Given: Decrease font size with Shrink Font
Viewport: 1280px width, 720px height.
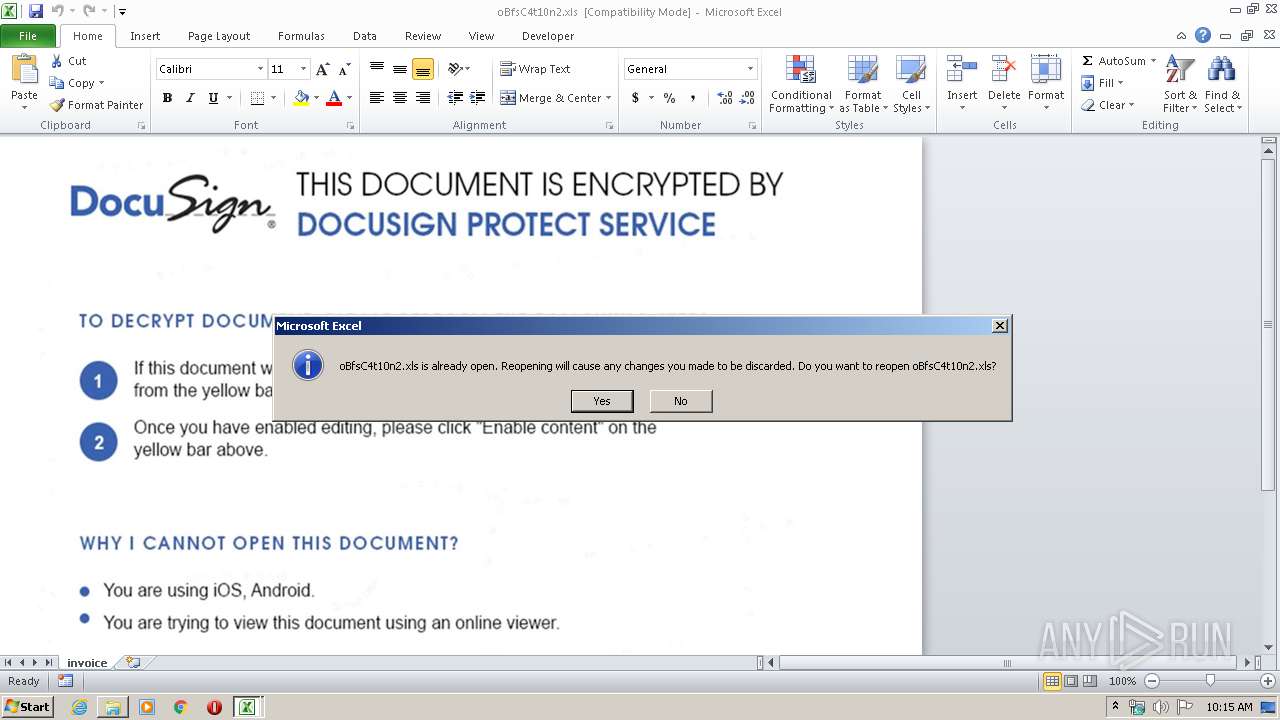Looking at the screenshot, I should click(x=344, y=69).
